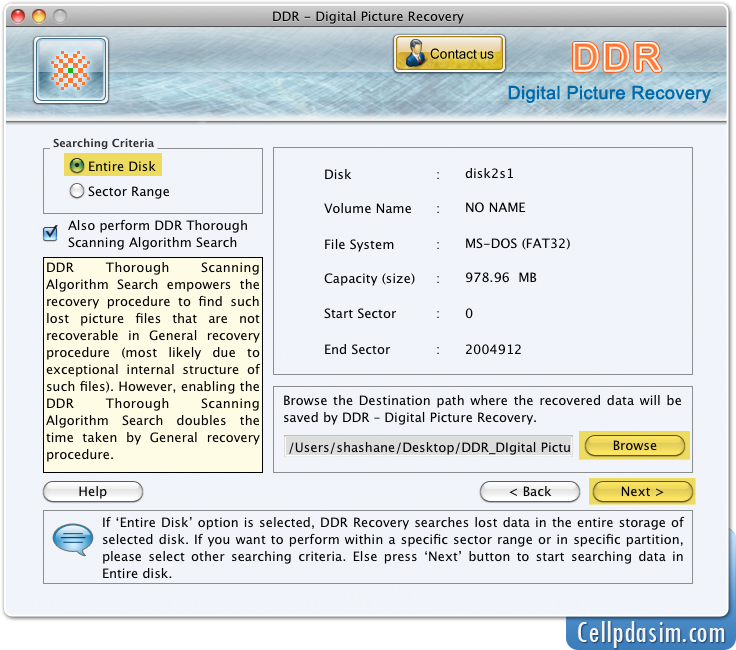Click the Start Sector value 0

469,314
